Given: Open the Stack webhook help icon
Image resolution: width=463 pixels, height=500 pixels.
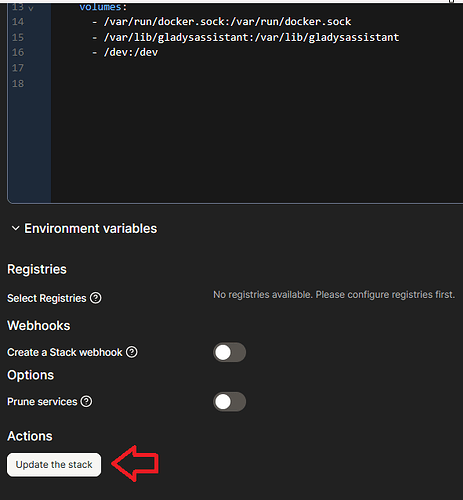Looking at the screenshot, I should click(x=132, y=352).
